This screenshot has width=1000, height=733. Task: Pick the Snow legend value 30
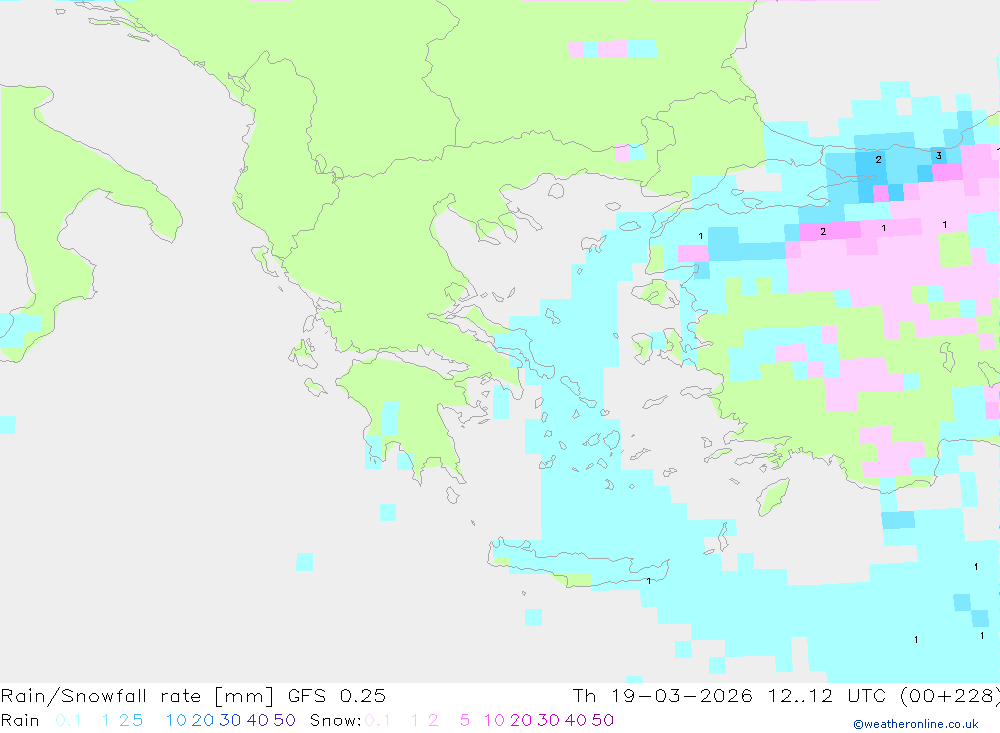[548, 720]
